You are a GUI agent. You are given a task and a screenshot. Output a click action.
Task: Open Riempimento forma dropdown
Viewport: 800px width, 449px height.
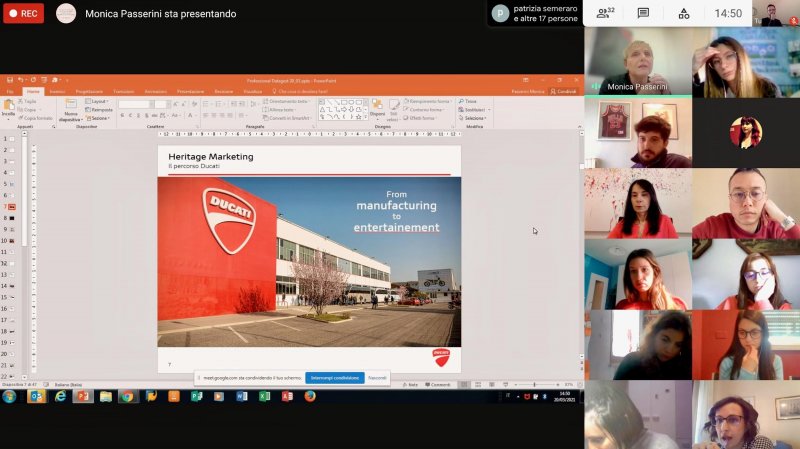427,102
